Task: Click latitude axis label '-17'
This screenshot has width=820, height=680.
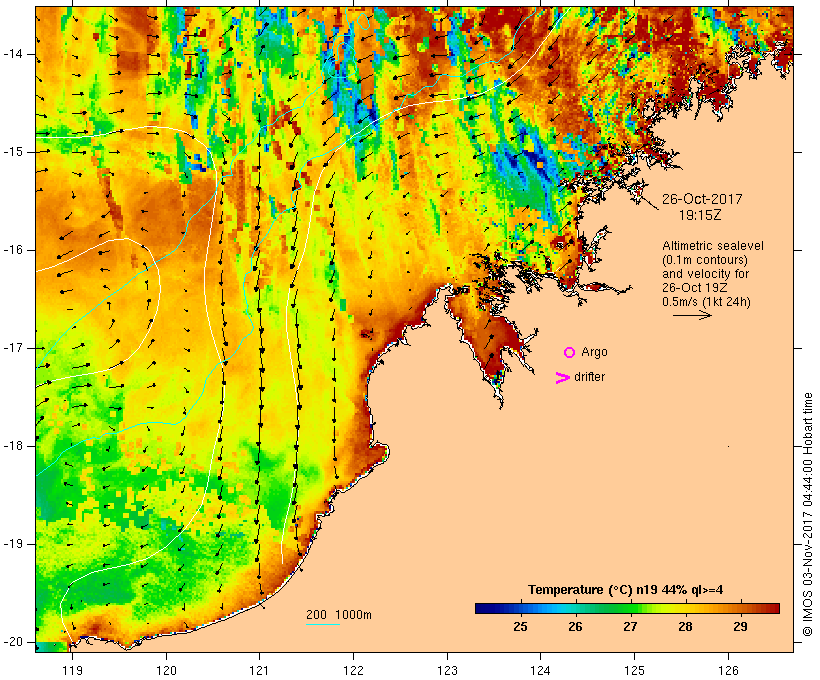Action: (12, 348)
